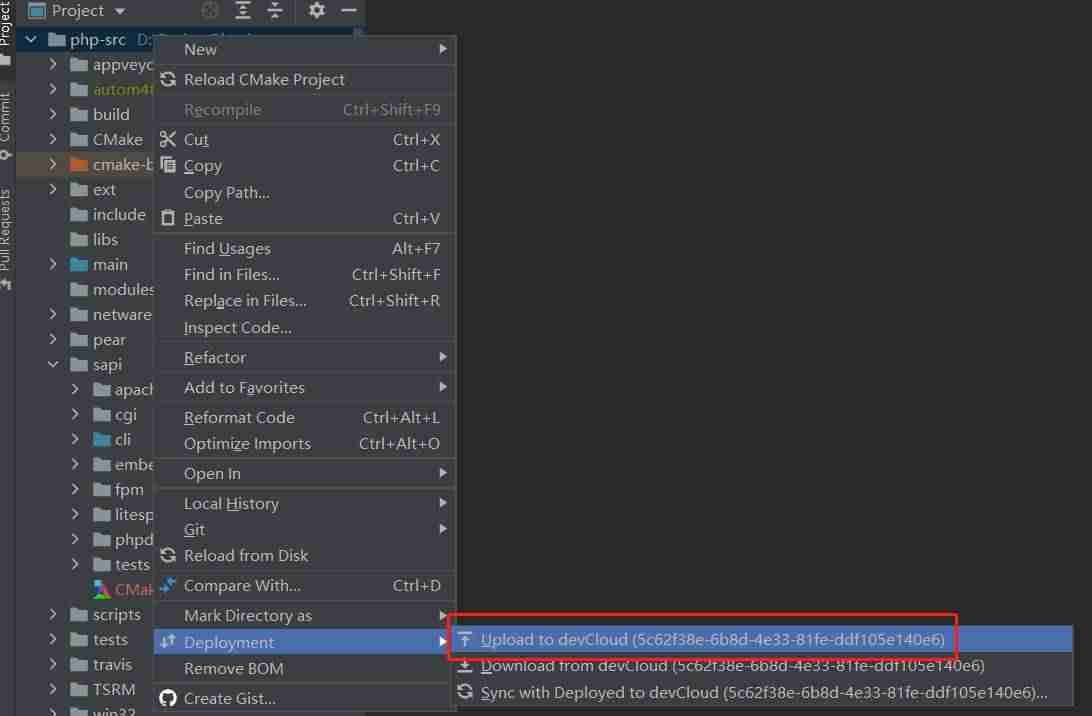This screenshot has height=716, width=1092.
Task: Select Find in Files... entry
Action: [x=304, y=274]
